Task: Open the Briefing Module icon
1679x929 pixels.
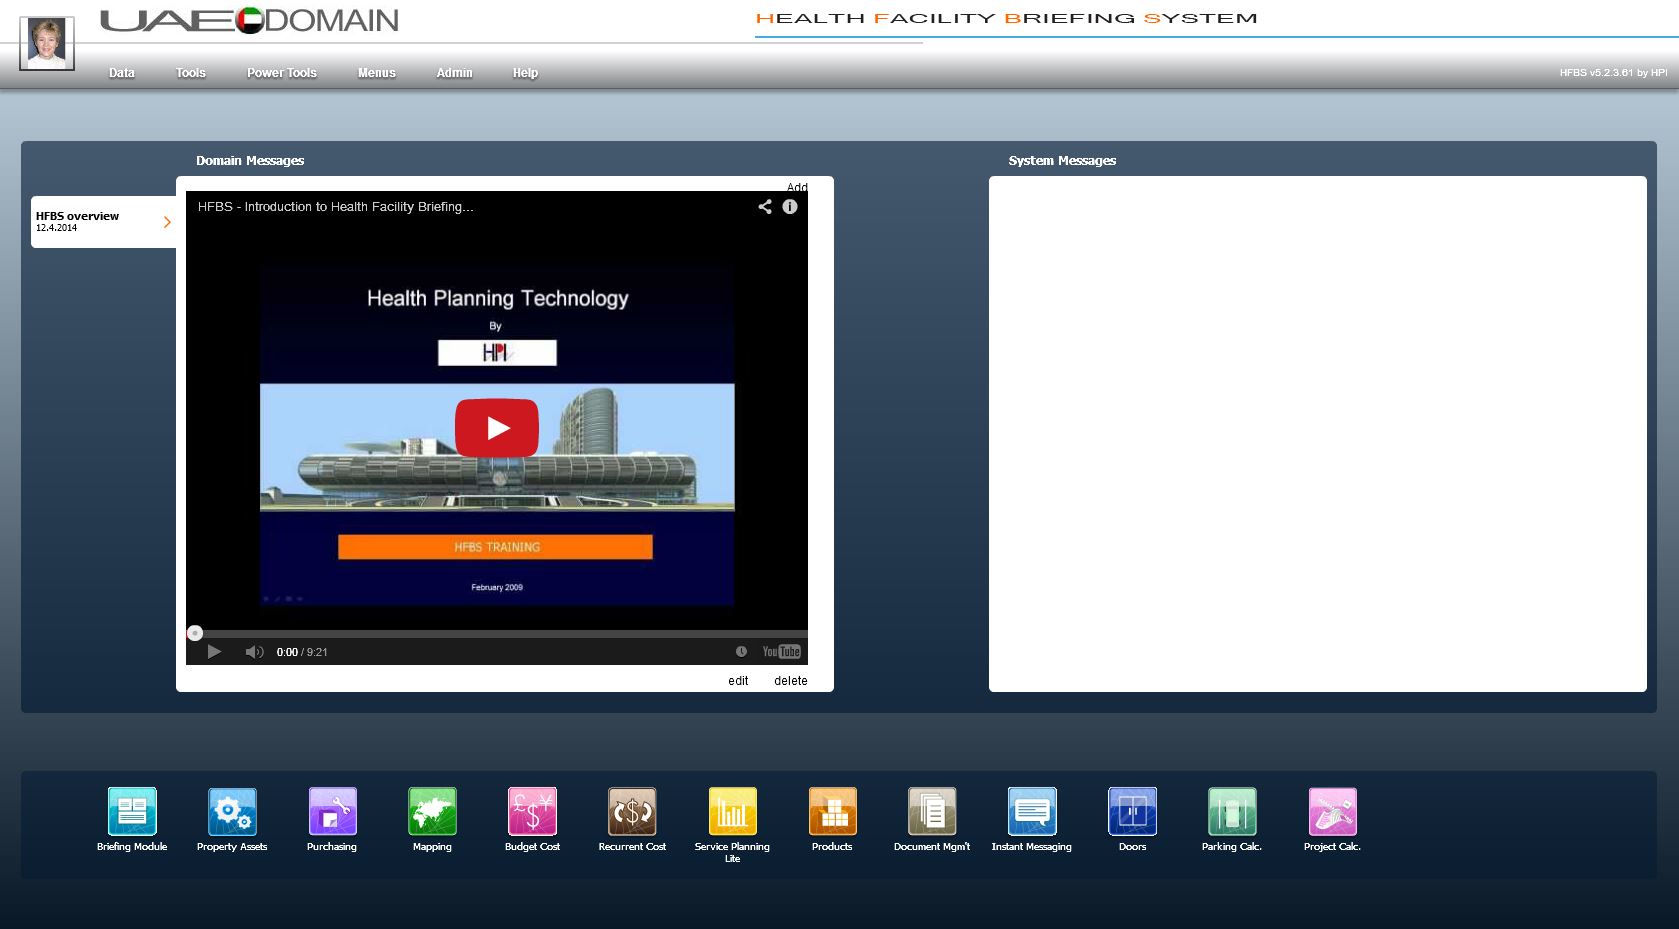Action: (132, 811)
